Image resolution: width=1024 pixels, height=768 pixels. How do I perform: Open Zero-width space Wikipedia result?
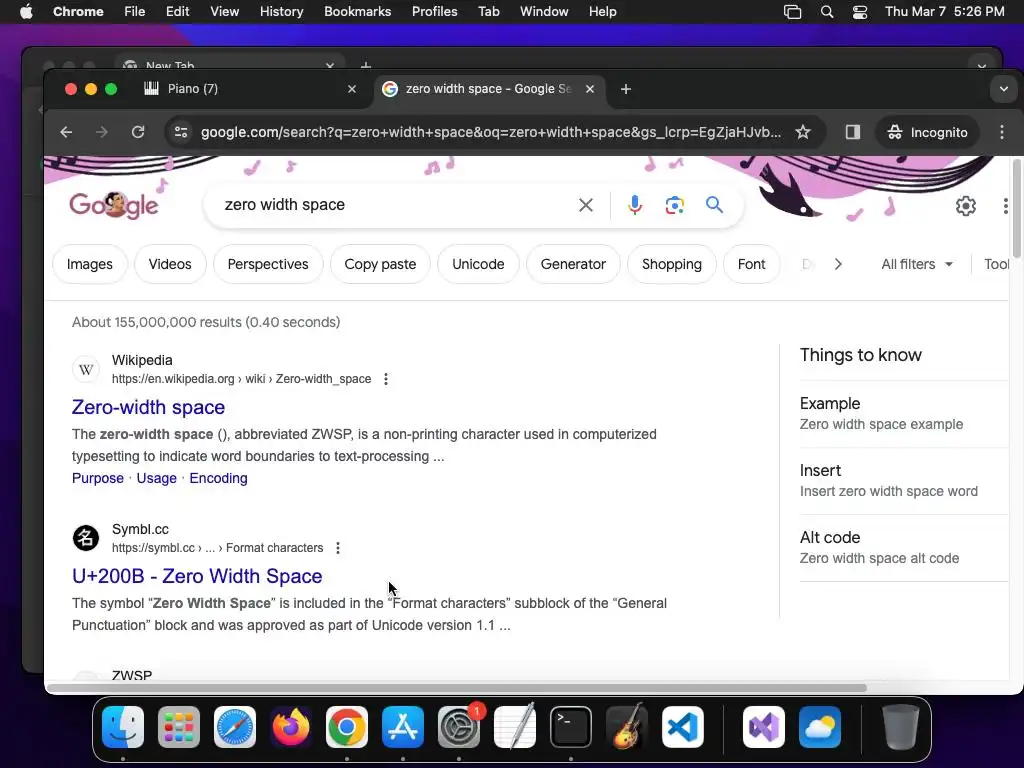pyautogui.click(x=148, y=407)
